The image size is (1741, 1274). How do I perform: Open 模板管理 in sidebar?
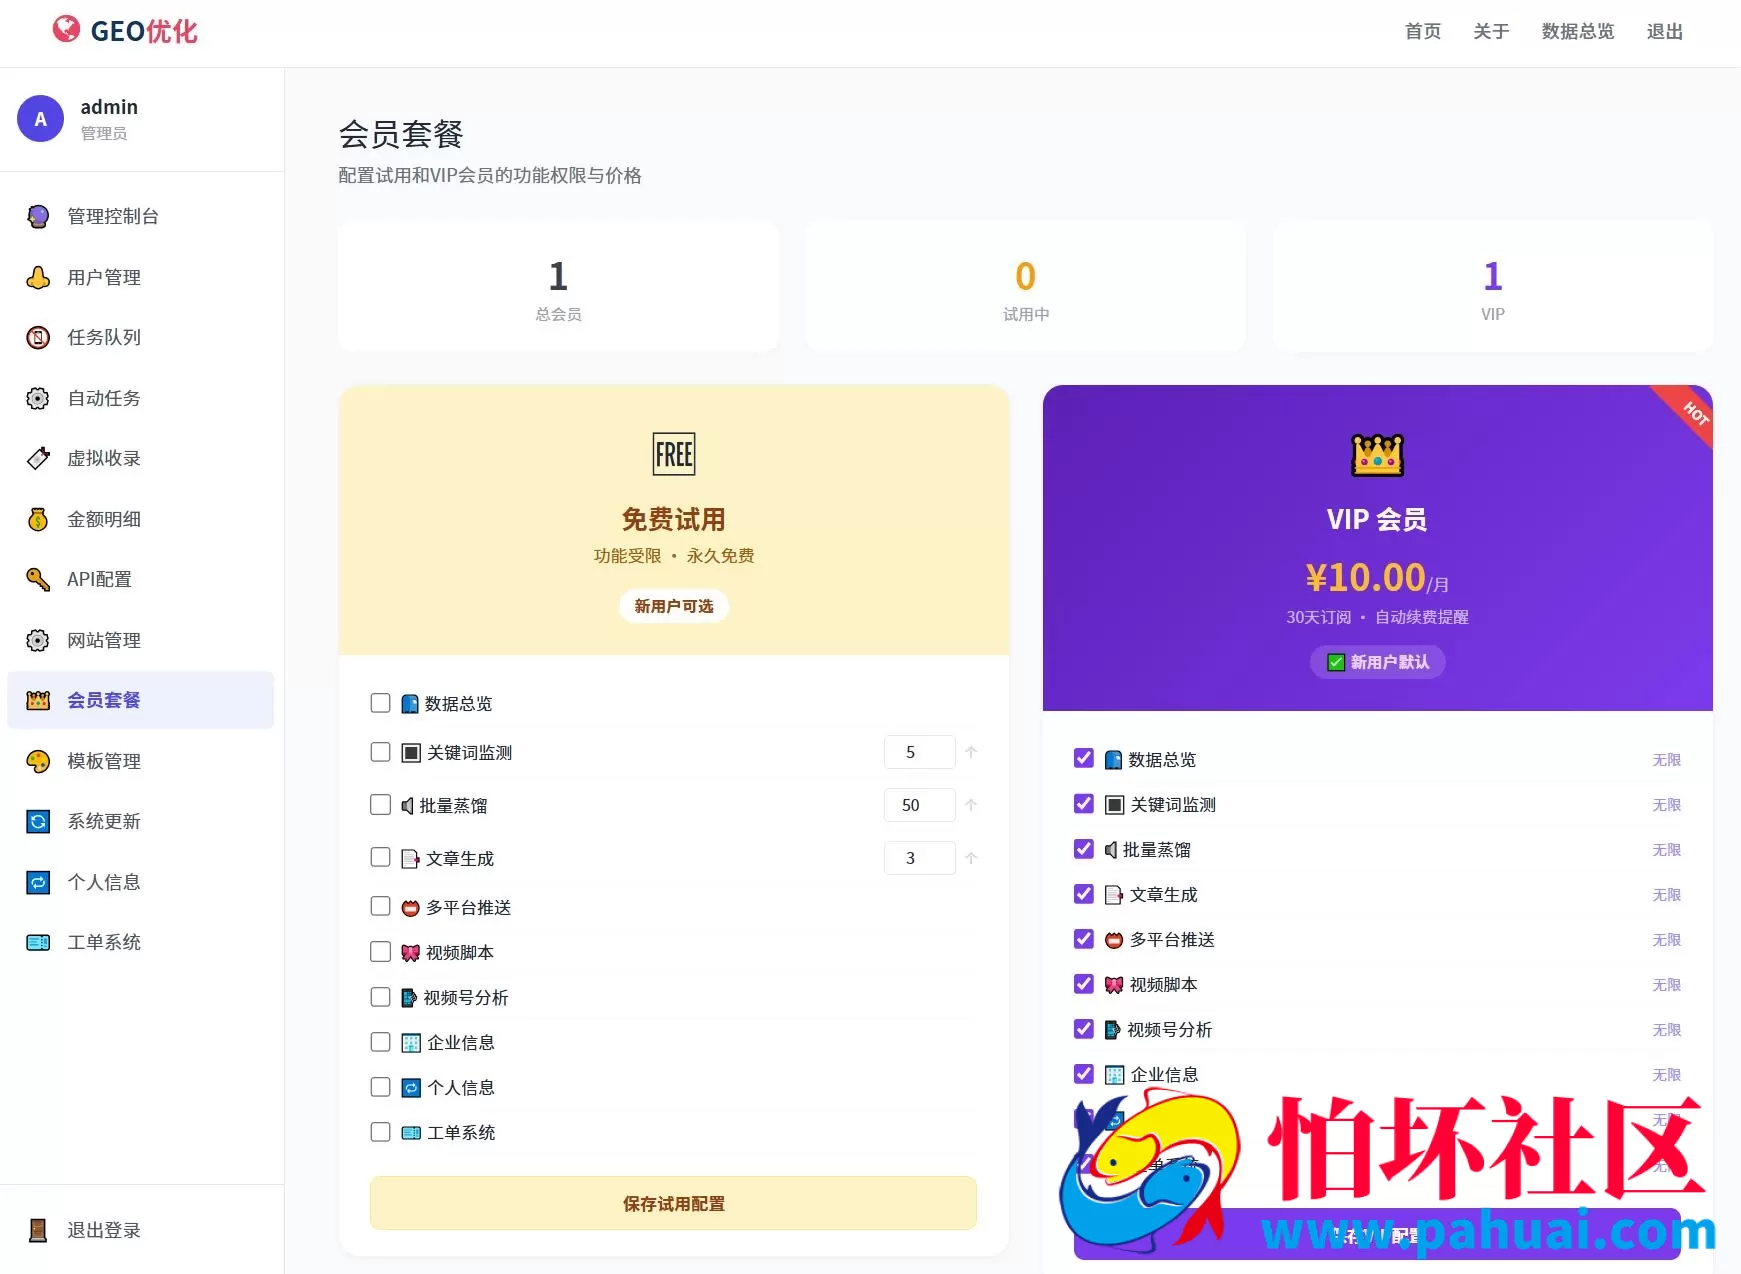click(140, 761)
